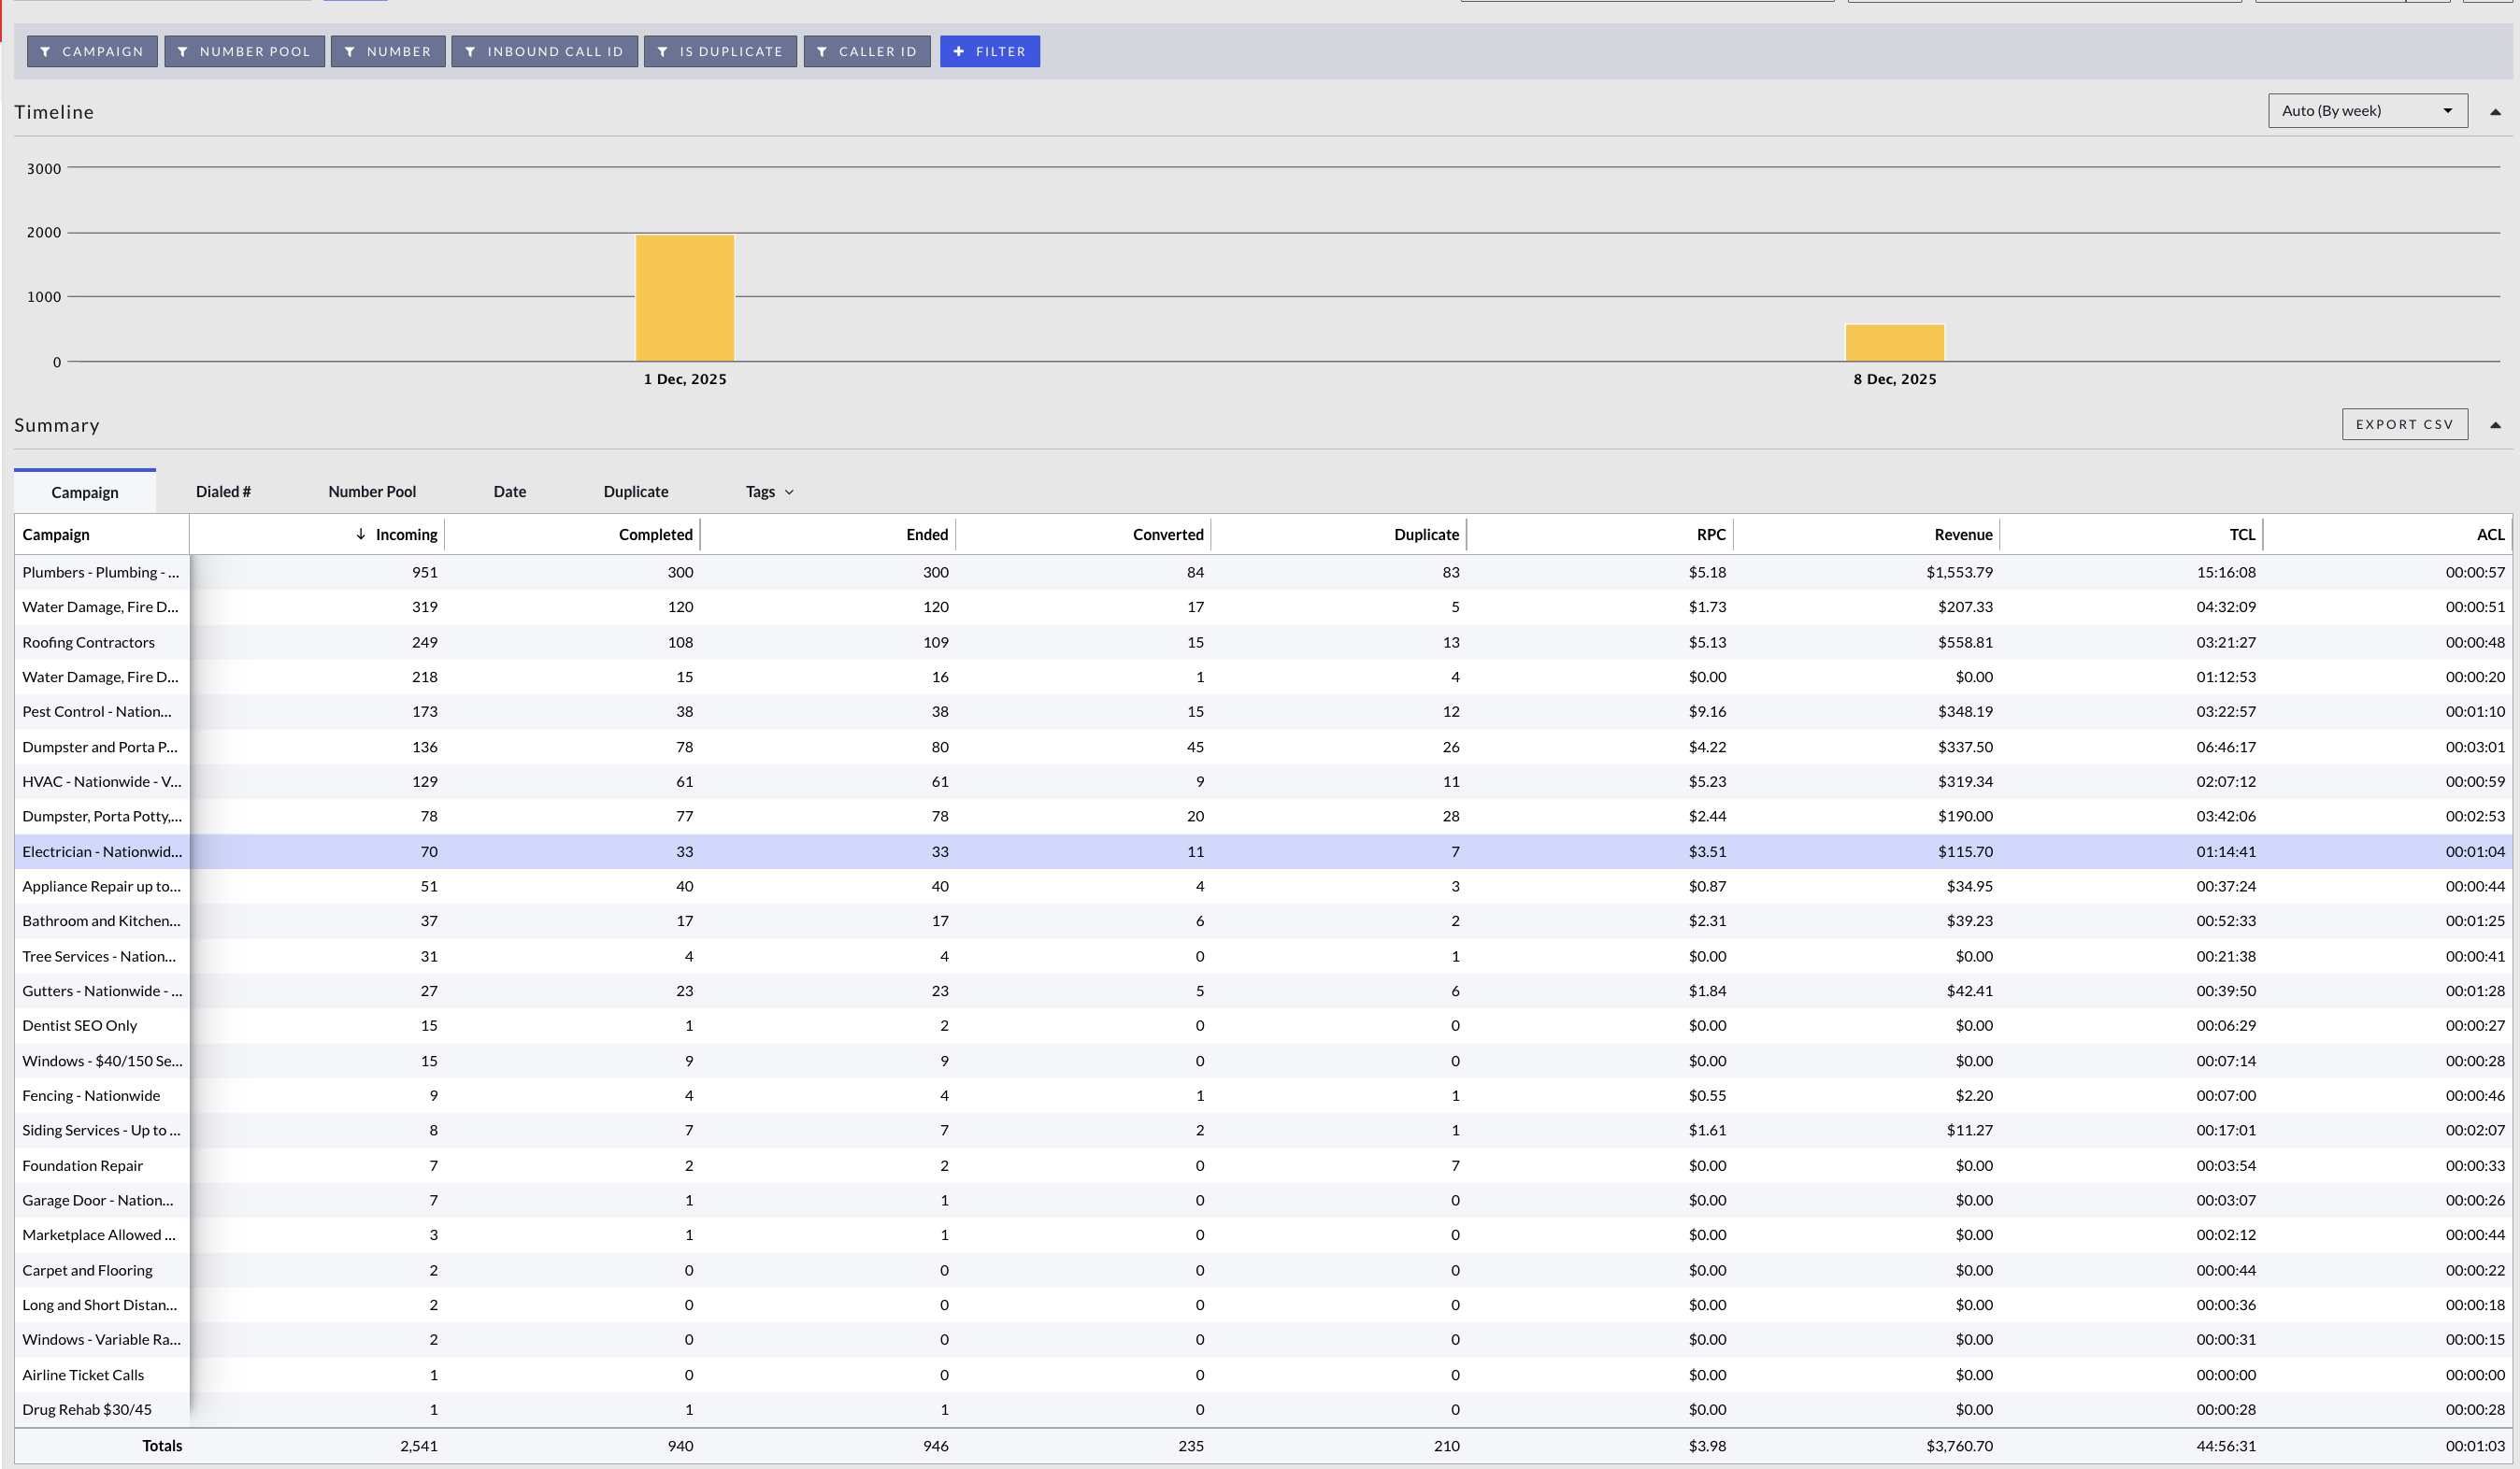Open the Auto (By week) dropdown
Image resolution: width=2520 pixels, height=1469 pixels.
click(x=2366, y=111)
